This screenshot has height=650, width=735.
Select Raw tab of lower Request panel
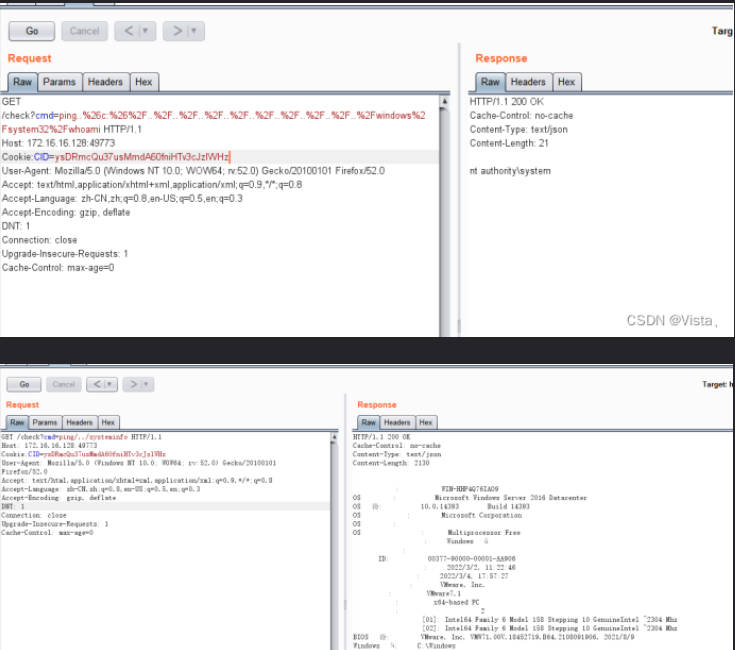17,422
